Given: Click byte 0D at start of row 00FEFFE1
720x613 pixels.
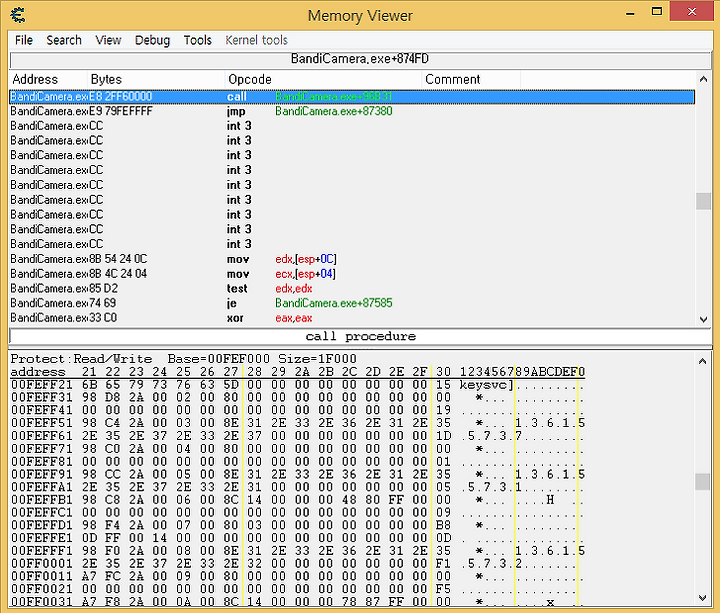Looking at the screenshot, I should tap(90, 538).
